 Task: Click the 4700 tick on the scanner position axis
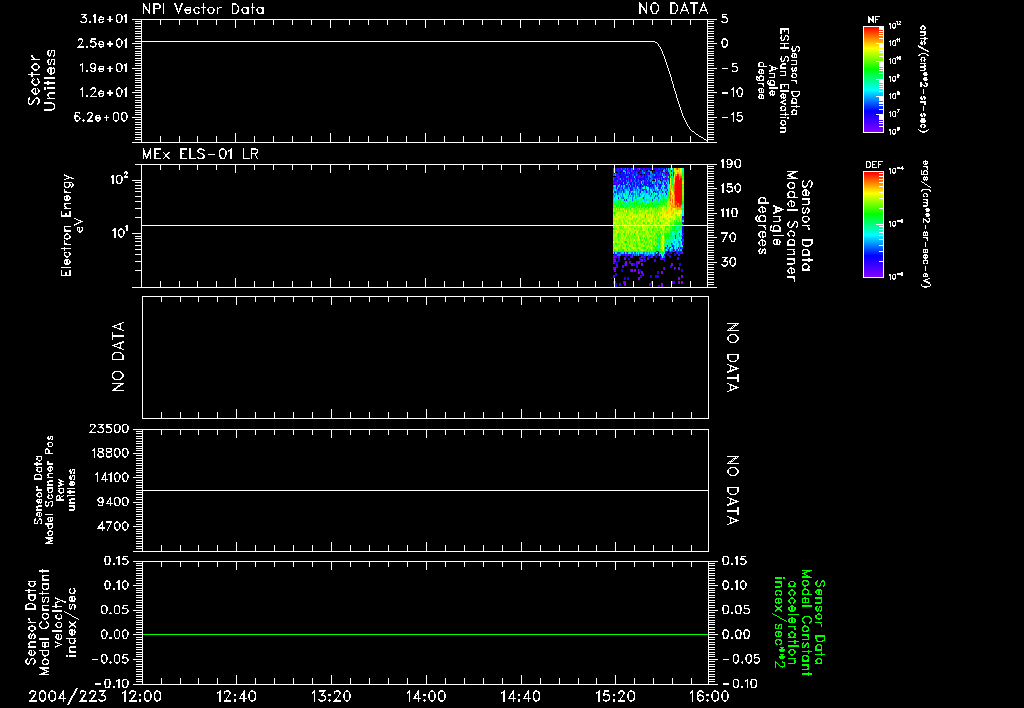(x=114, y=526)
